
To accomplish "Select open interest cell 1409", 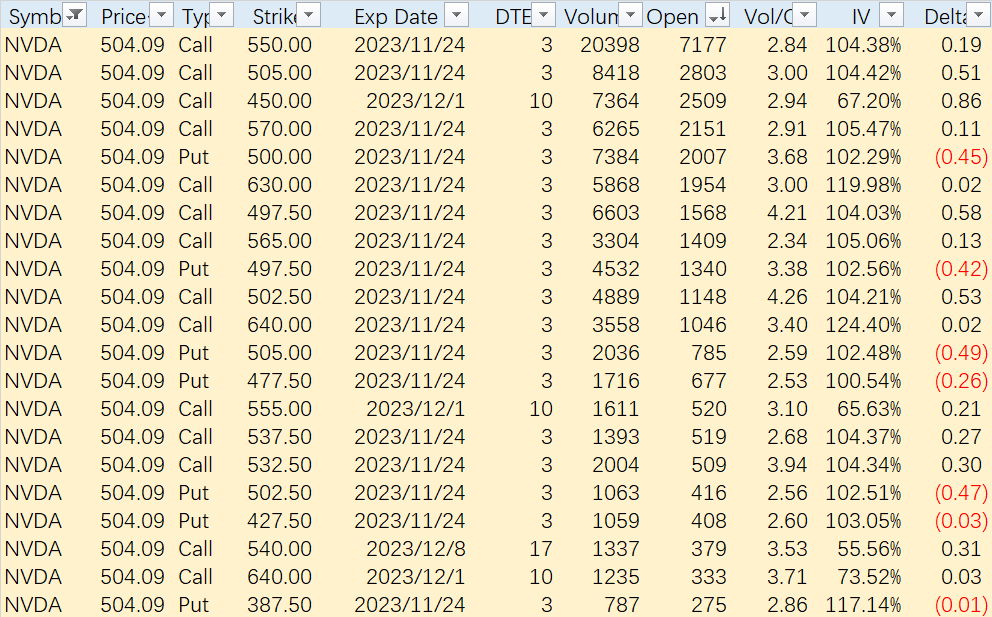I will pos(703,240).
